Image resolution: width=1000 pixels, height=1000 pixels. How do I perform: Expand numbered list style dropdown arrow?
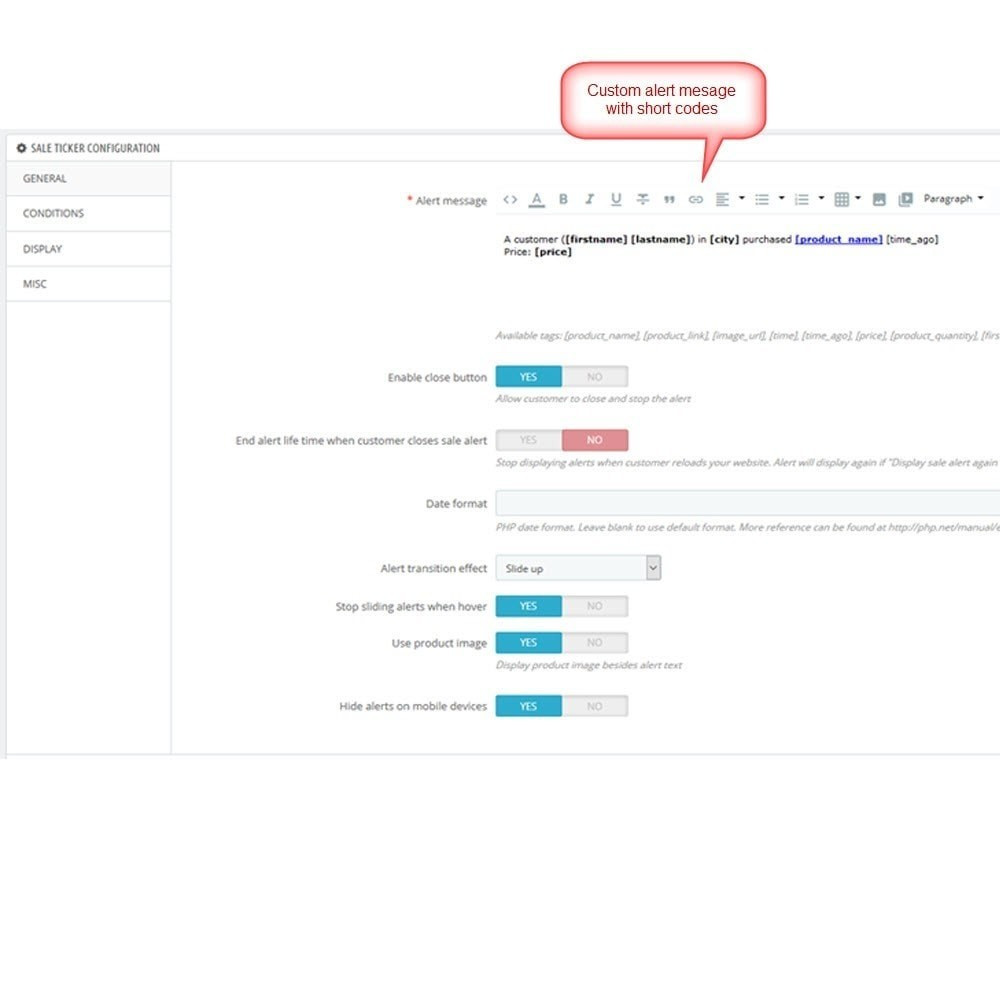[x=821, y=198]
